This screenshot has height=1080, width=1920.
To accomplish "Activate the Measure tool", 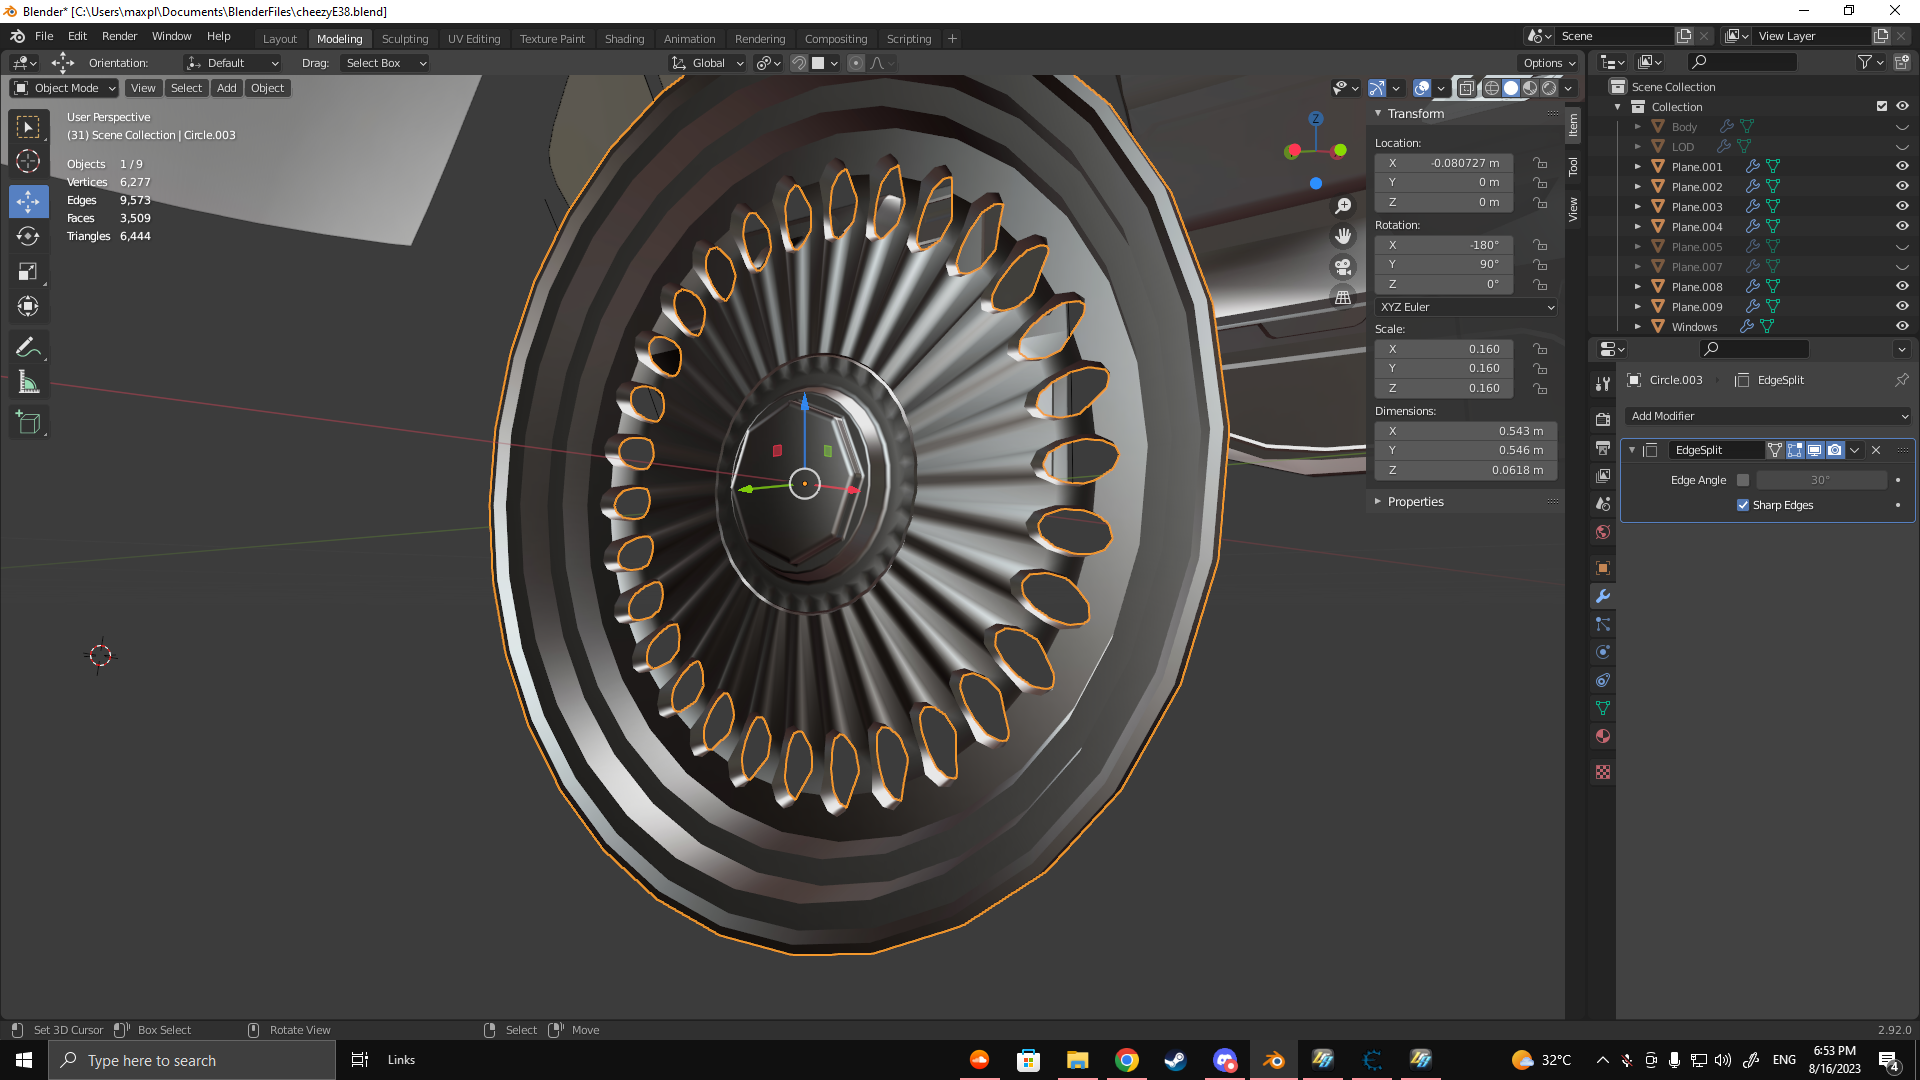I will 28,383.
